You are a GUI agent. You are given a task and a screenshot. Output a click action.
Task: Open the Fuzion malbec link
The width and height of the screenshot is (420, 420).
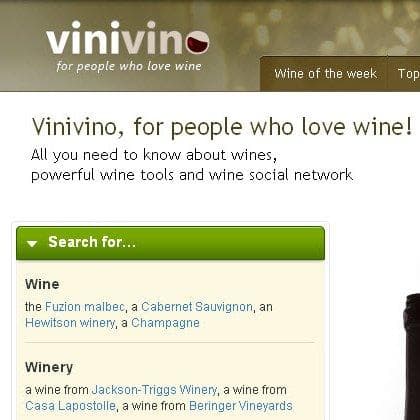click(85, 307)
